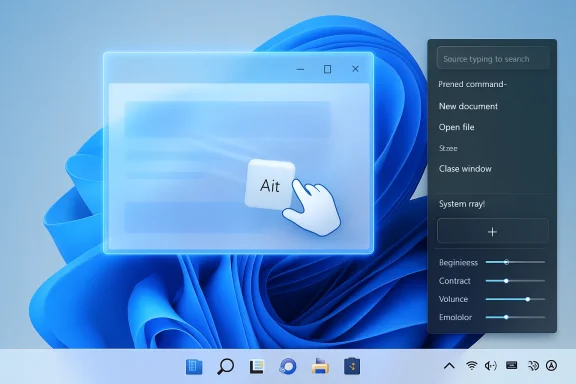The height and width of the screenshot is (384, 576).
Task: Show hidden tray icons chevron
Action: 449,366
